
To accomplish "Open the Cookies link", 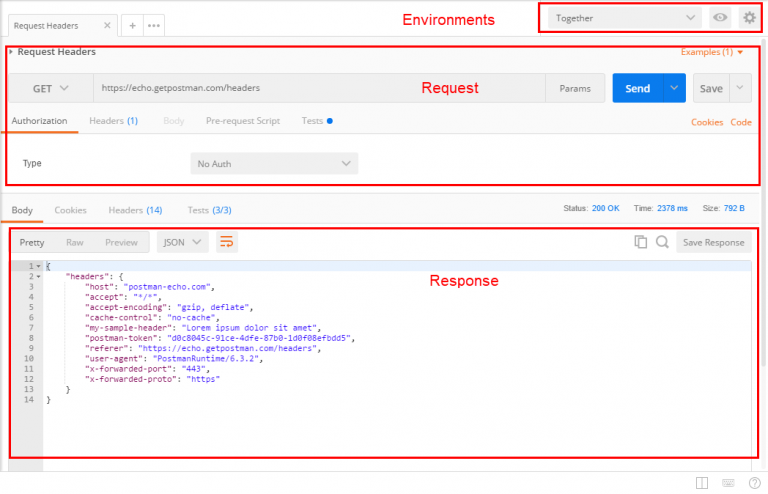I will pos(707,122).
